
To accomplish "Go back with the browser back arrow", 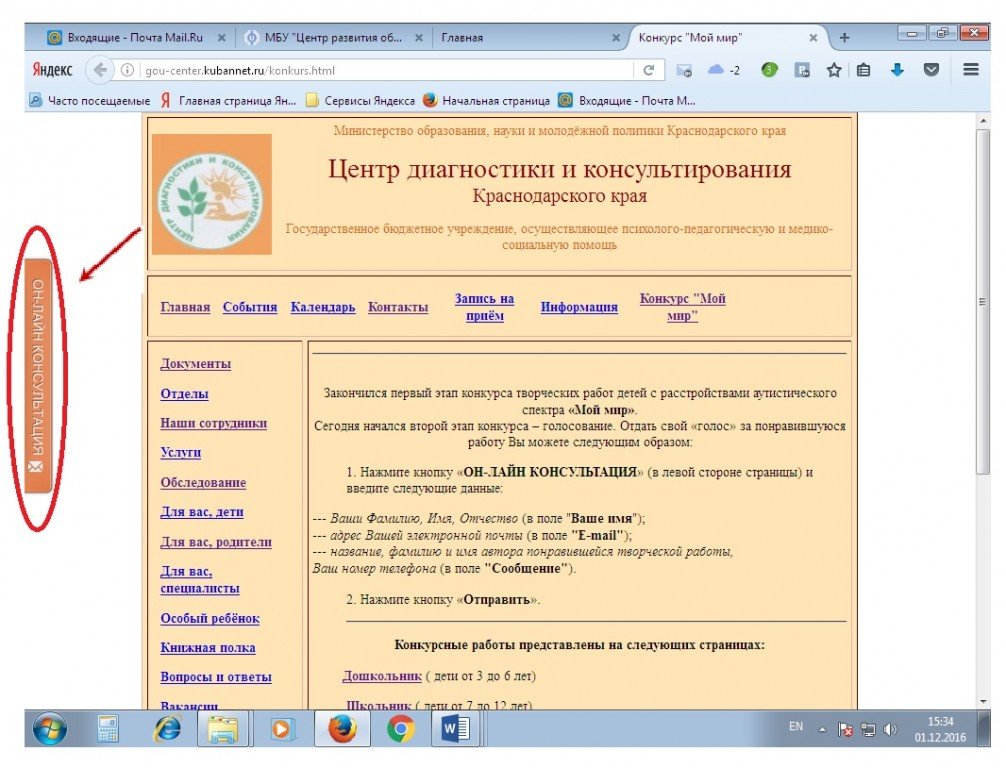I will 100,70.
